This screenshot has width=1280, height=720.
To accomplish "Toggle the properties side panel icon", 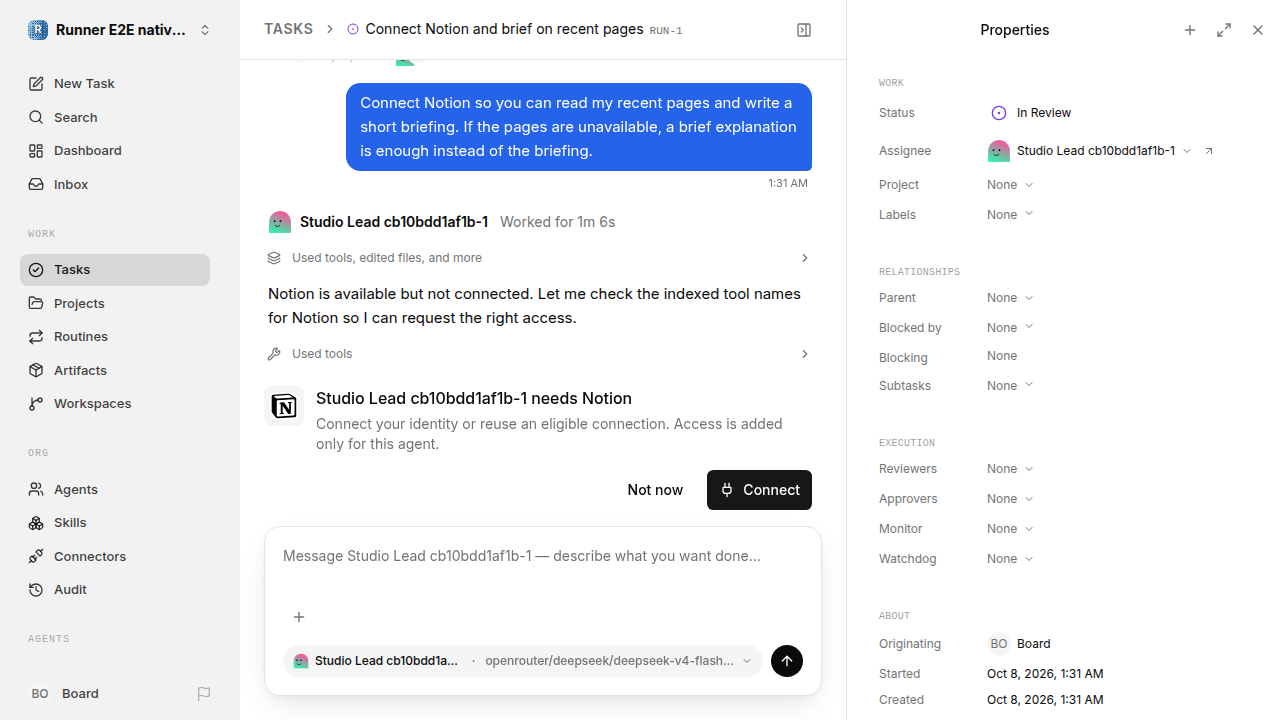I will [804, 30].
